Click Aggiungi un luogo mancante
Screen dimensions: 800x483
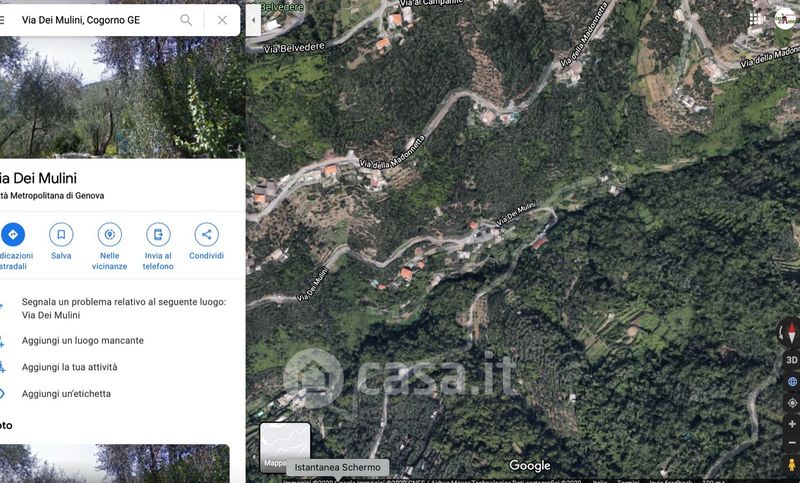(x=83, y=341)
